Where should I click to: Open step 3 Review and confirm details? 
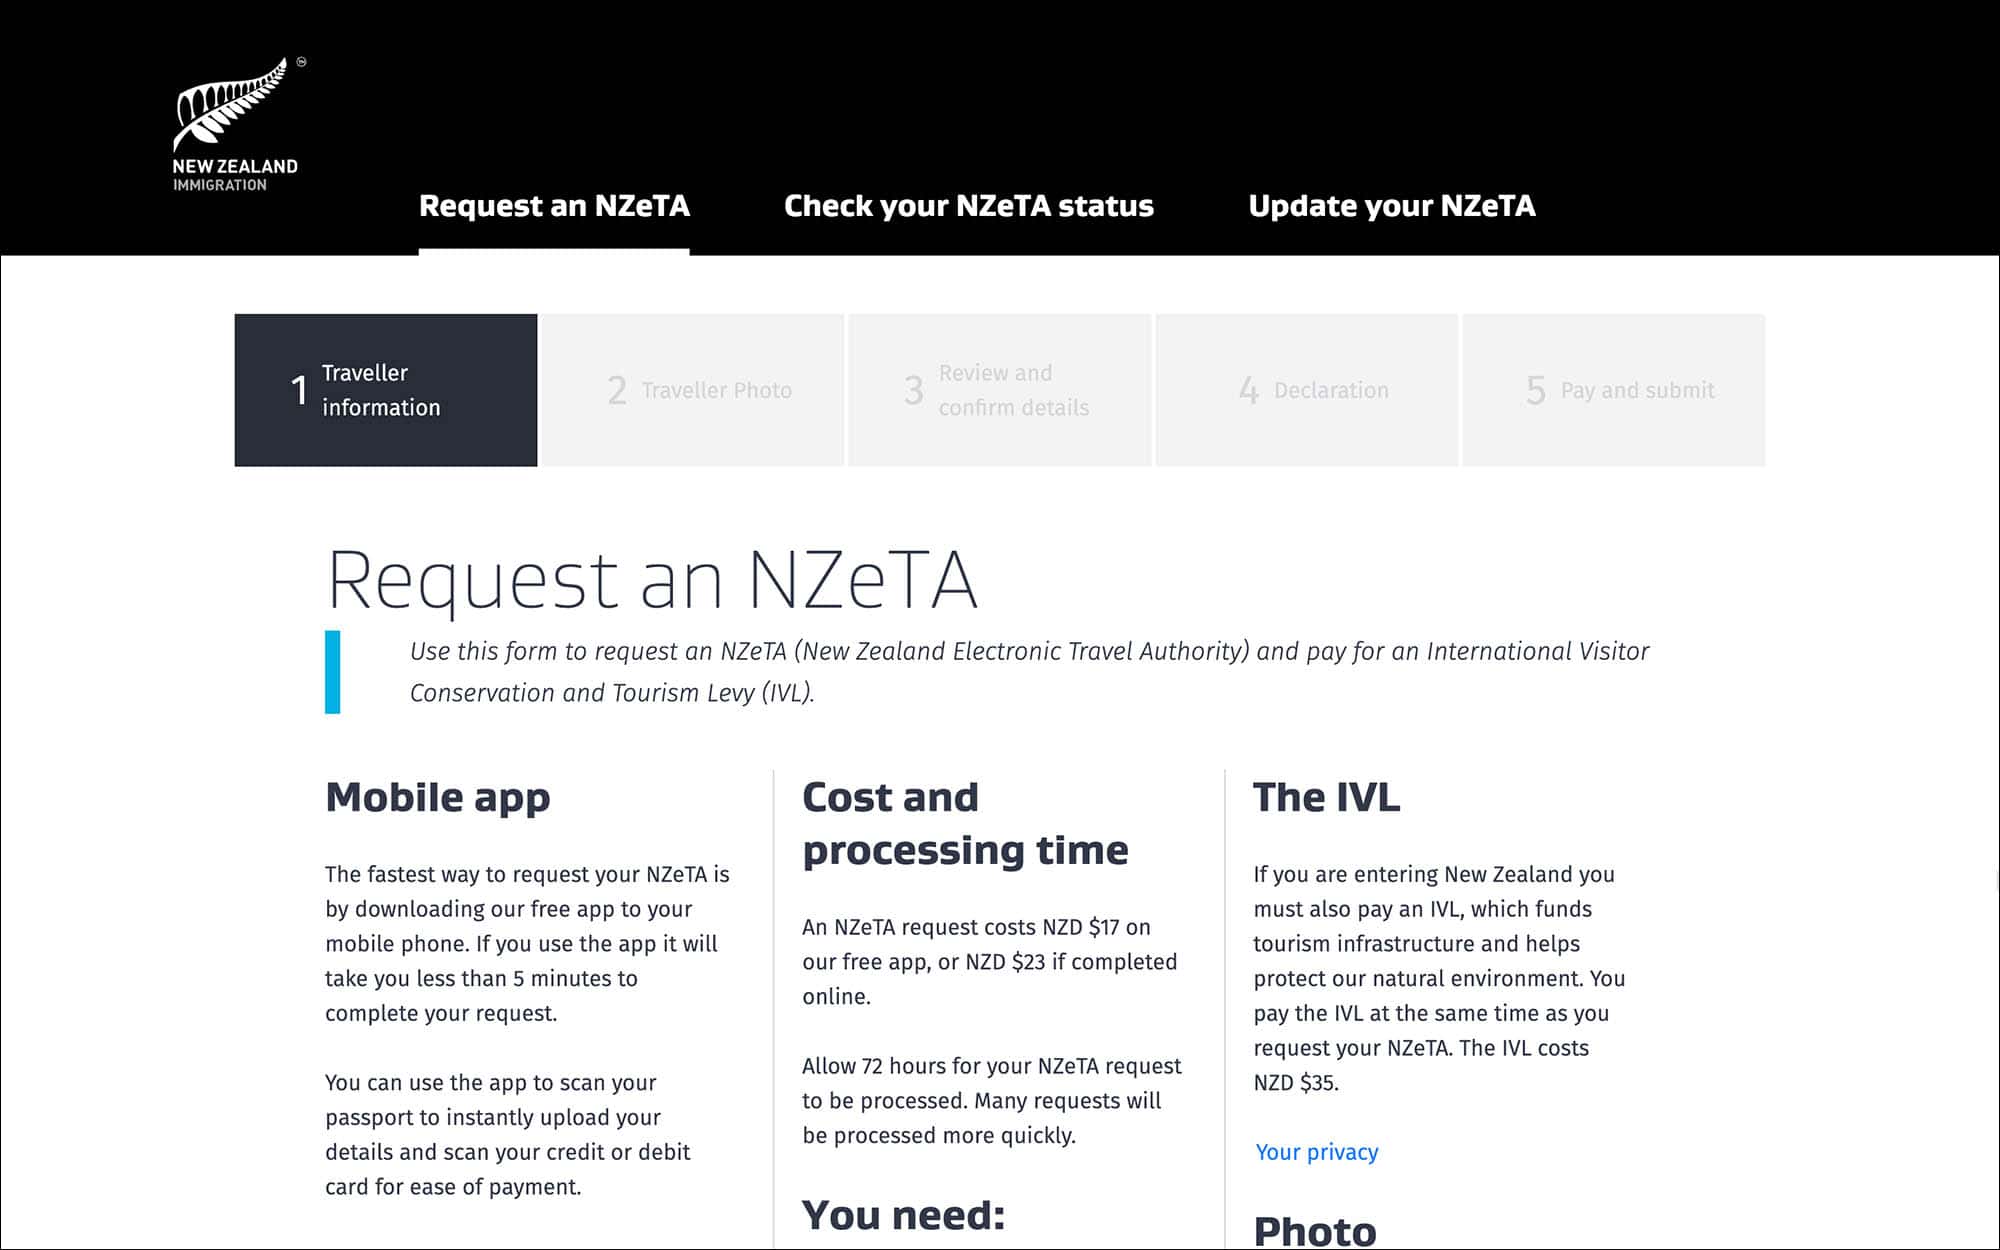pos(1000,390)
